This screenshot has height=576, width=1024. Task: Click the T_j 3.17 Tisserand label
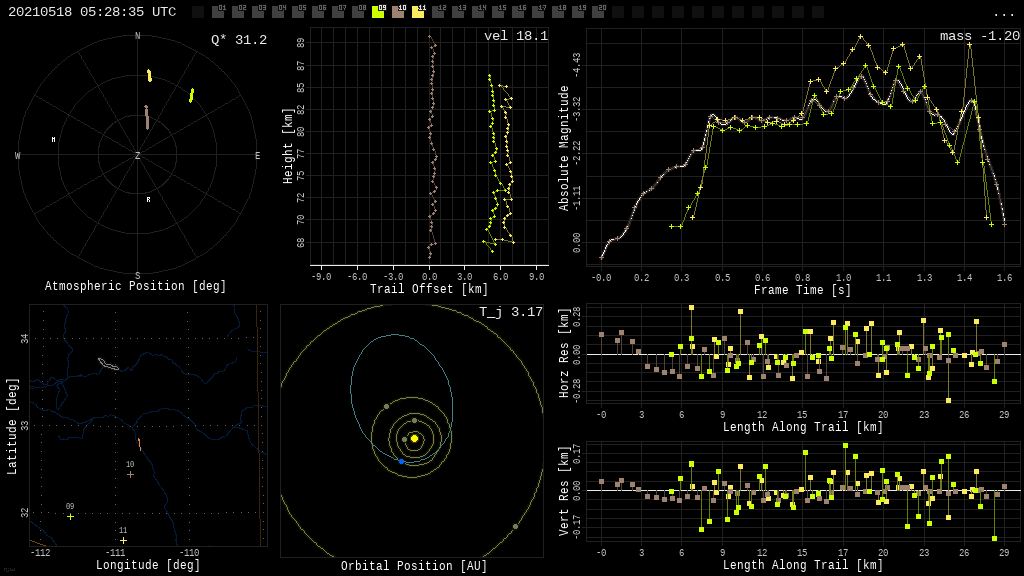(x=510, y=312)
